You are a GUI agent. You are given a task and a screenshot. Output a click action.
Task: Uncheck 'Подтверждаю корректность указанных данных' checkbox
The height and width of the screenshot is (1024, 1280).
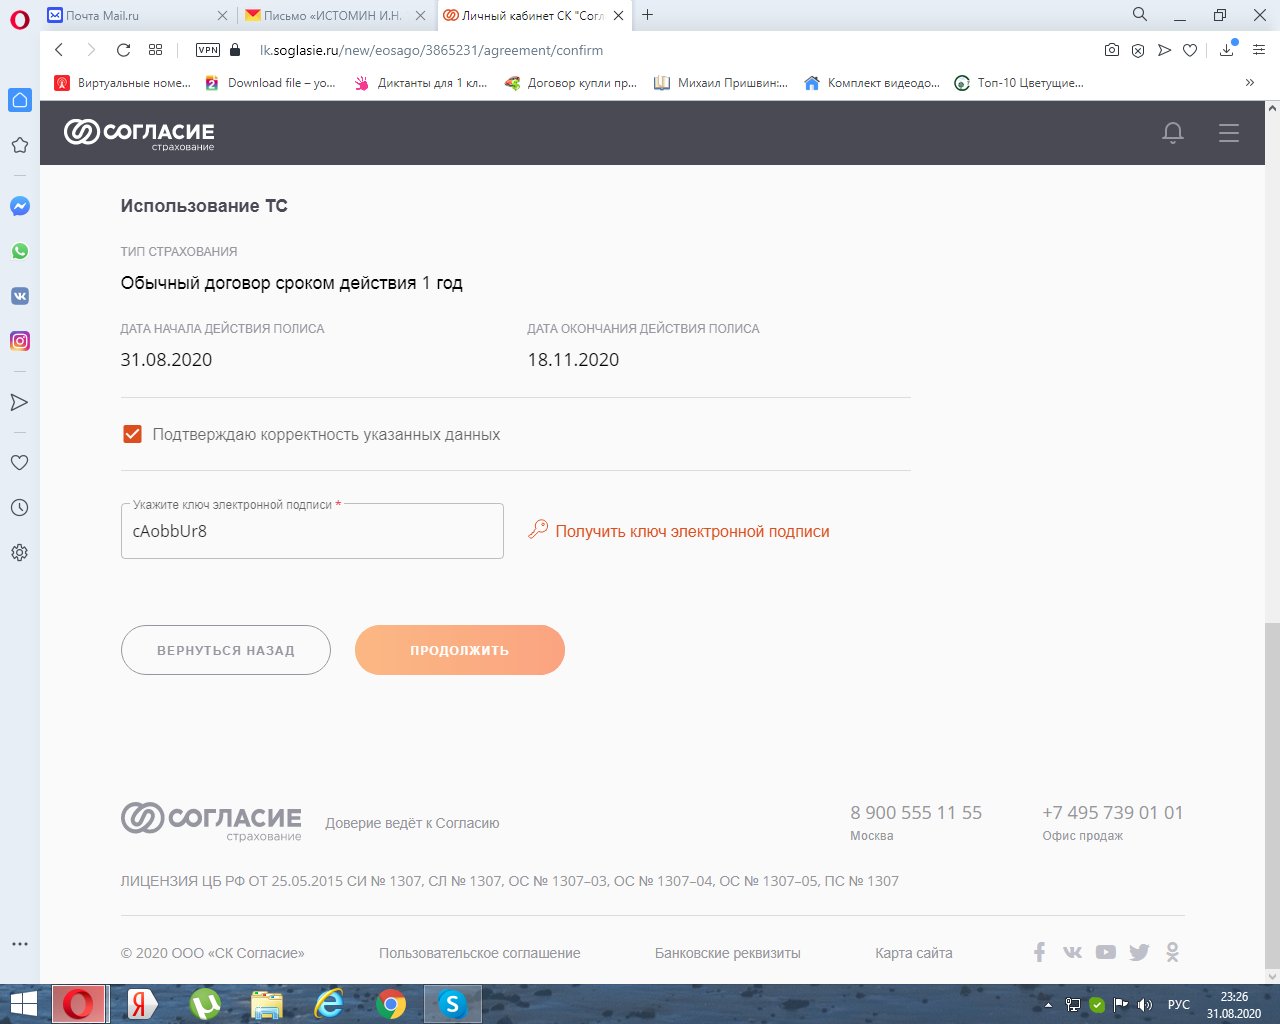[132, 434]
